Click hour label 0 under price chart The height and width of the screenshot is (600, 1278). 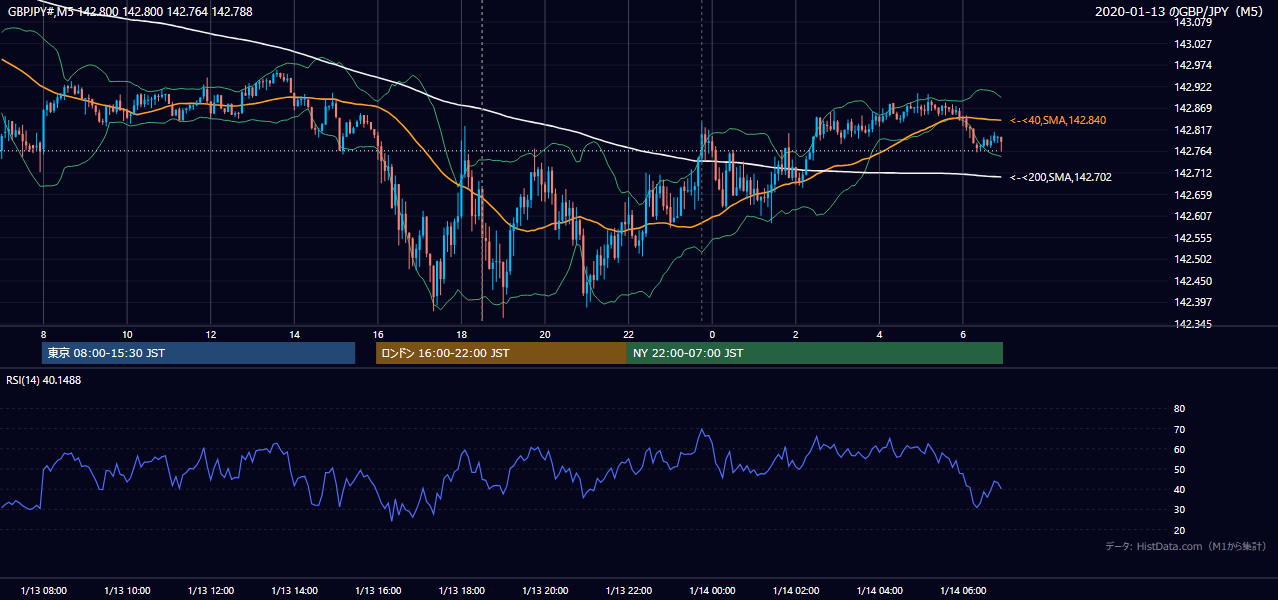point(712,334)
